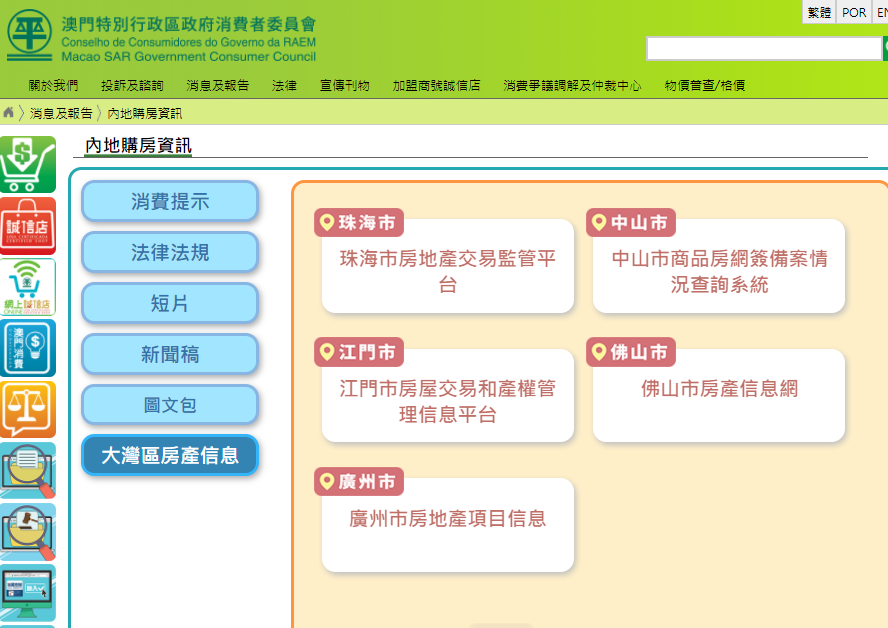Open the 投訴及諮詢 menu

[x=132, y=86]
